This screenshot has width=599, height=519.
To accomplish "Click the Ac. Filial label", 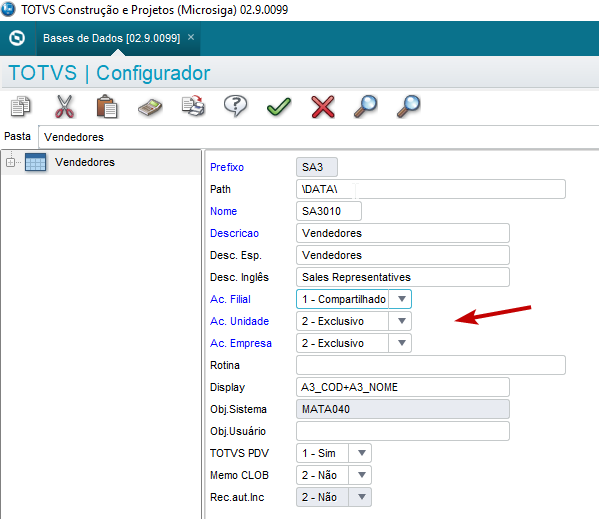I will [230, 299].
